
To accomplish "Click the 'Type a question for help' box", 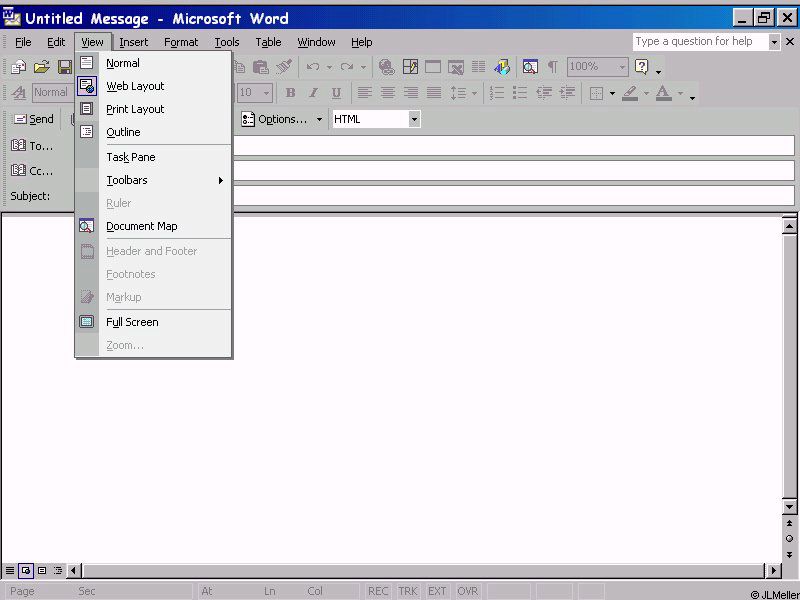I will point(699,41).
